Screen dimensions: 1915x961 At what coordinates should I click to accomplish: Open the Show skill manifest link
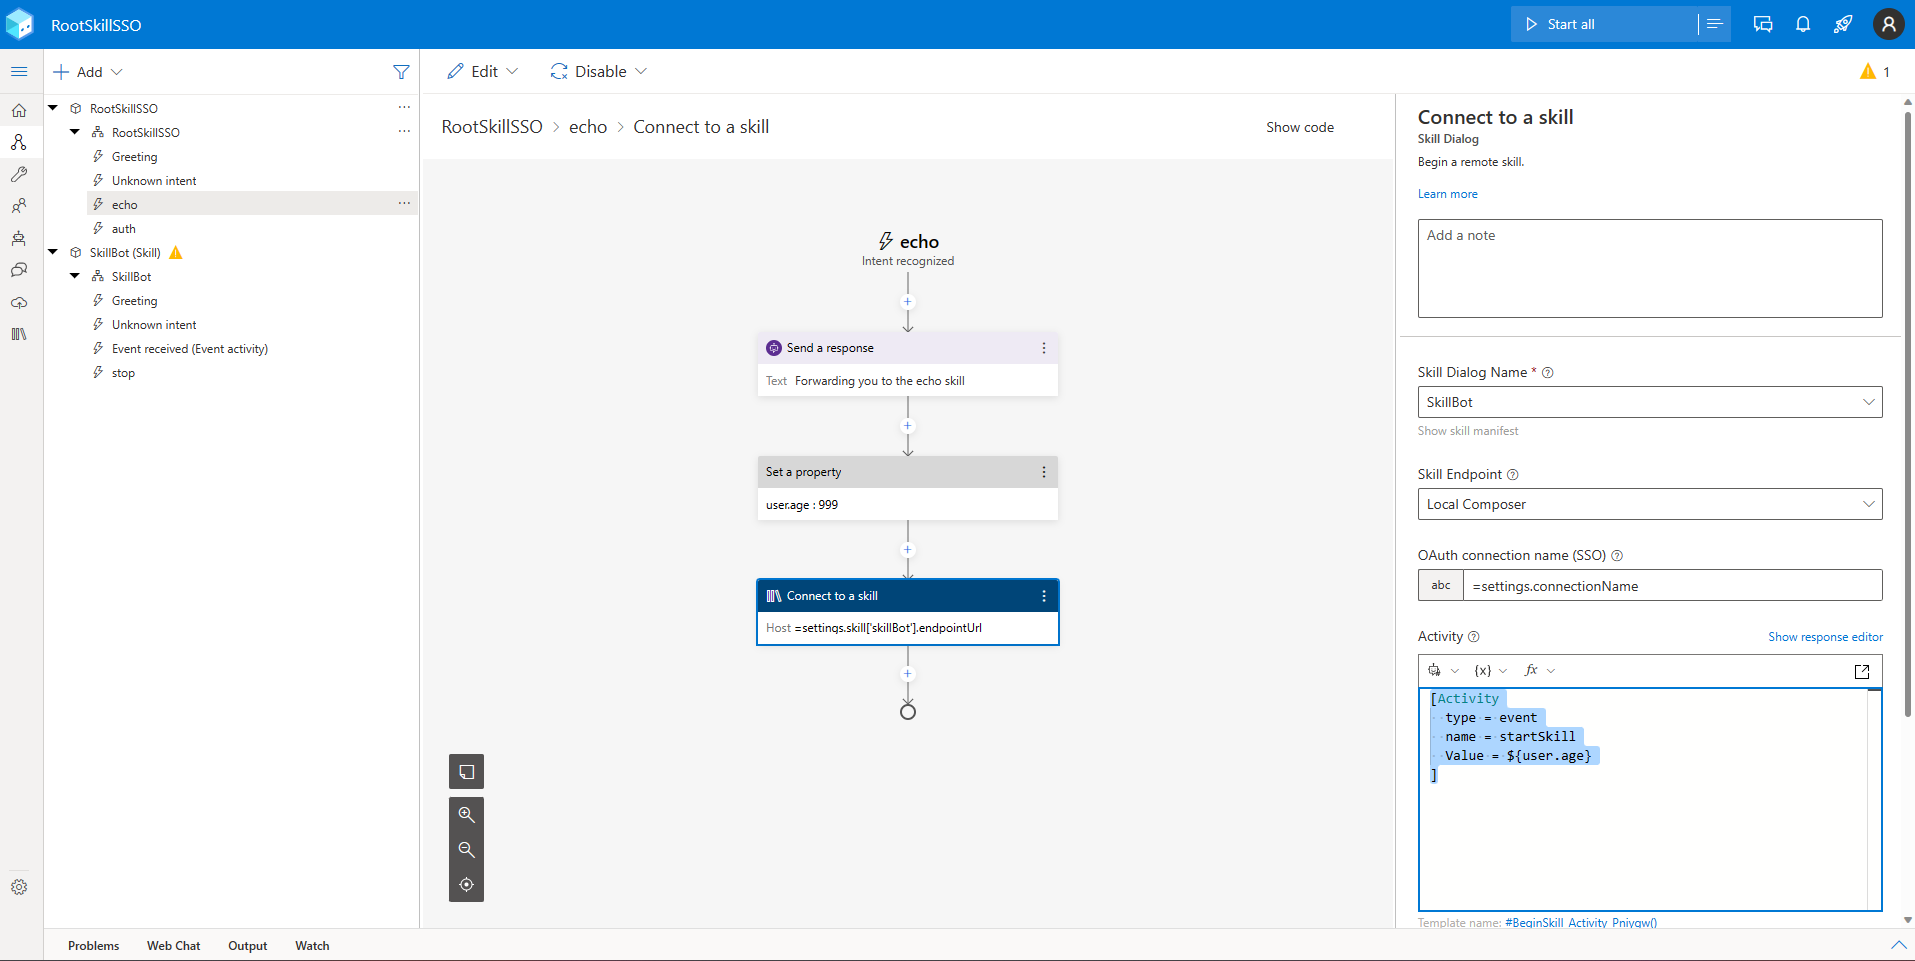1467,431
